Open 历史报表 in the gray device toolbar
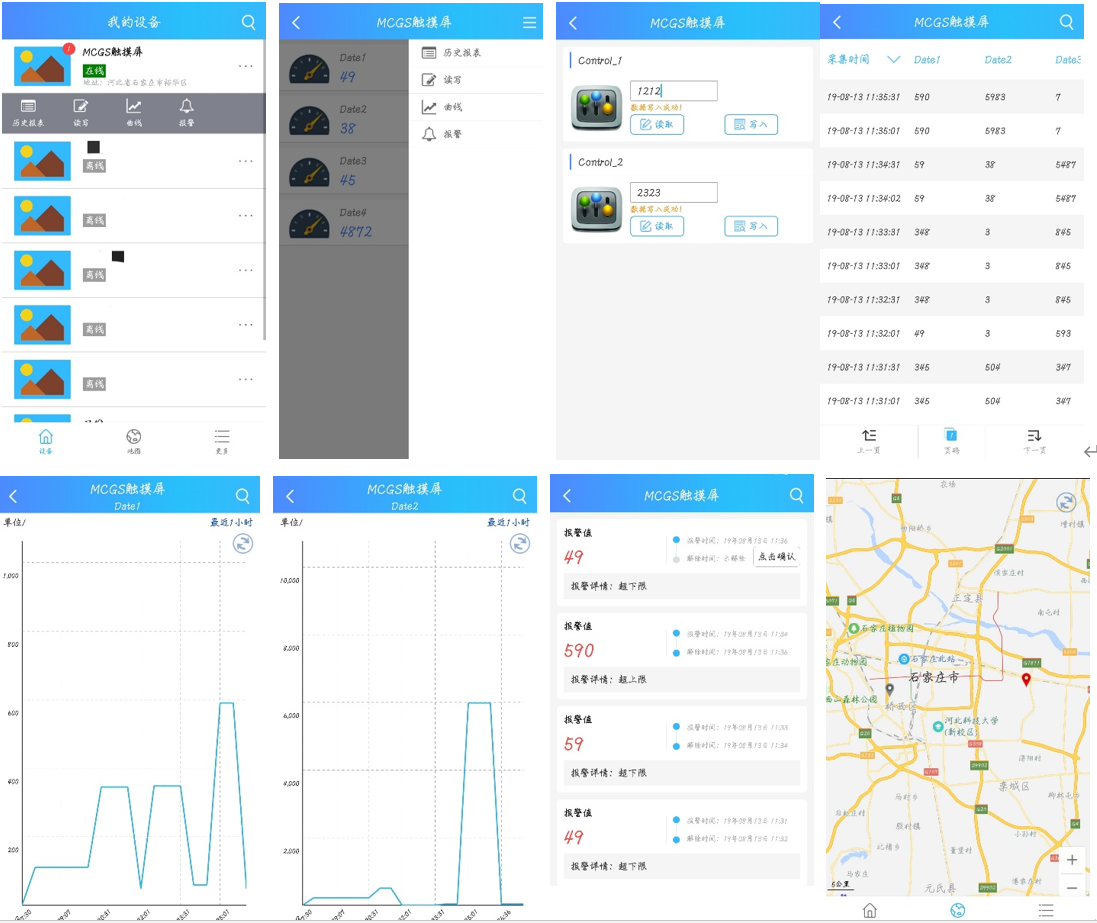 tap(28, 113)
